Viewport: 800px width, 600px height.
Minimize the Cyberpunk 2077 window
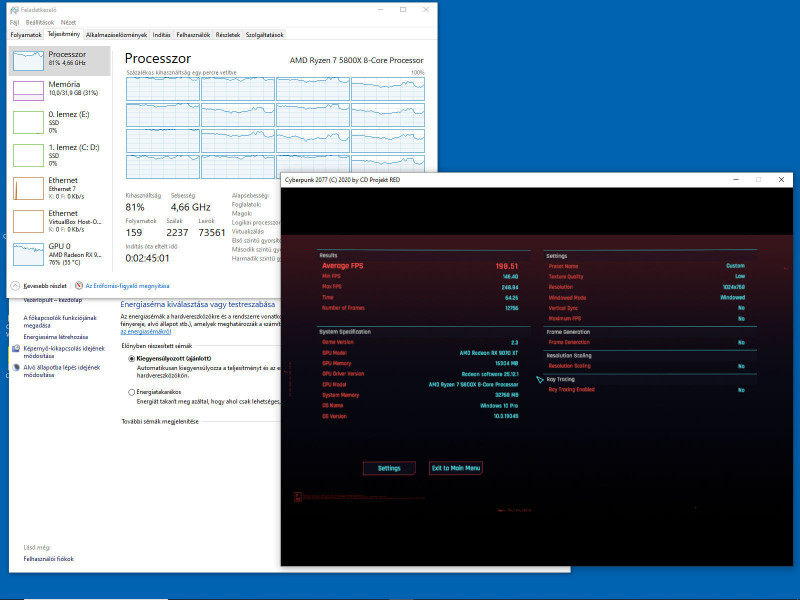click(x=736, y=180)
